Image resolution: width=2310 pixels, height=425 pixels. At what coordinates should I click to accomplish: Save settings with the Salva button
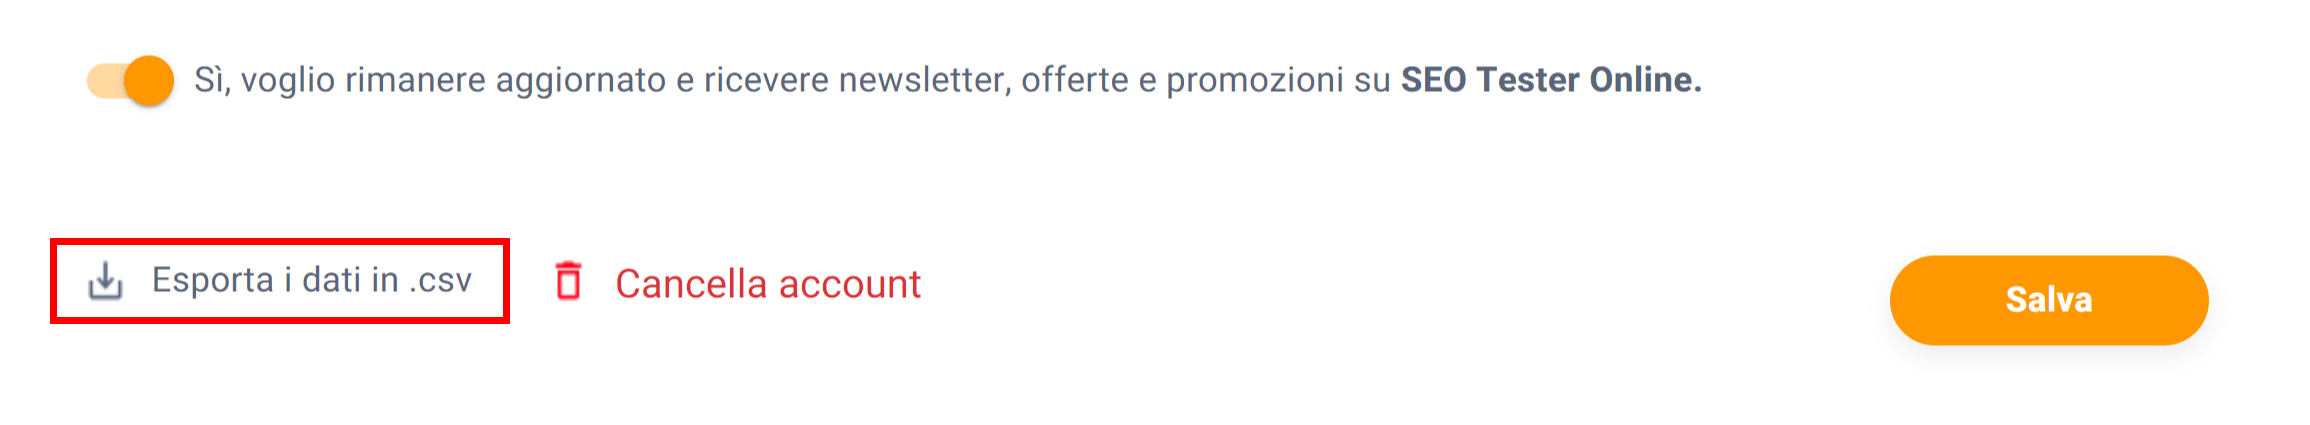tap(2048, 300)
